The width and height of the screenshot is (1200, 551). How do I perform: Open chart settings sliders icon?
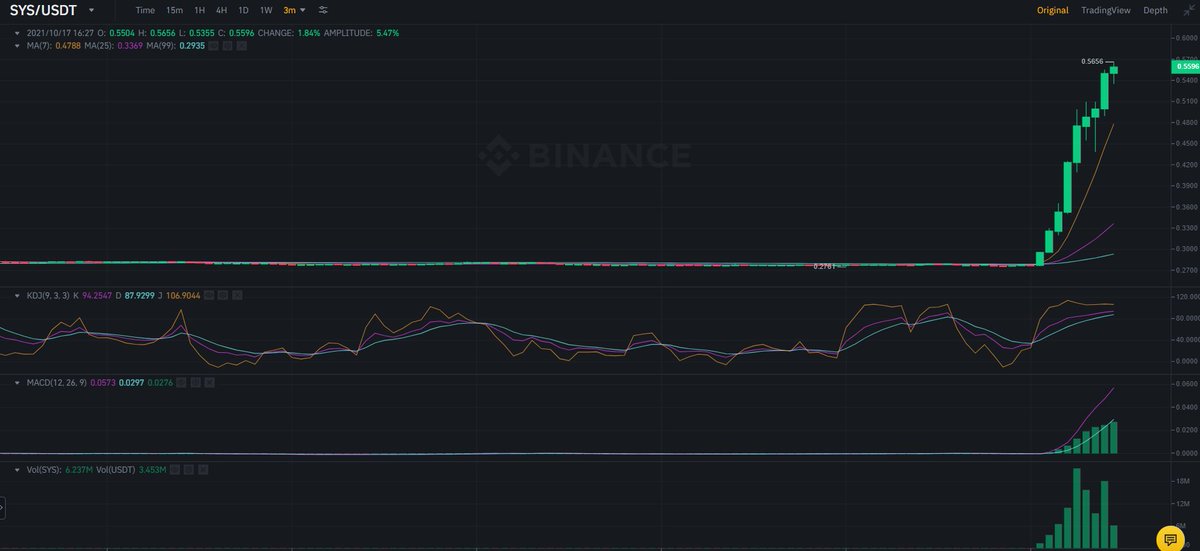(323, 10)
